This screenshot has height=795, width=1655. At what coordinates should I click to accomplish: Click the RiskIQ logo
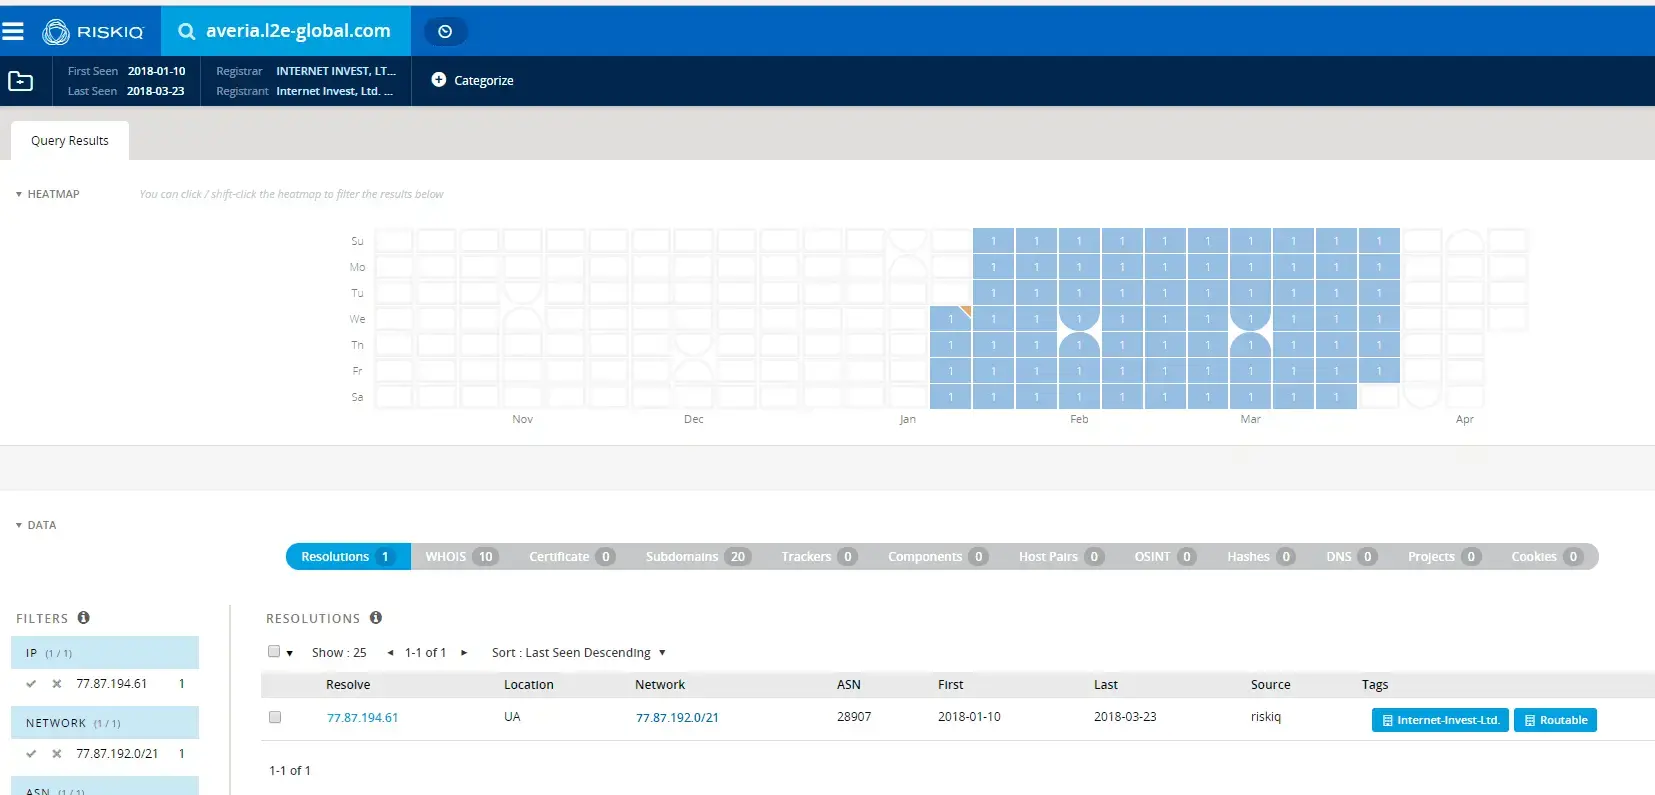coord(93,32)
